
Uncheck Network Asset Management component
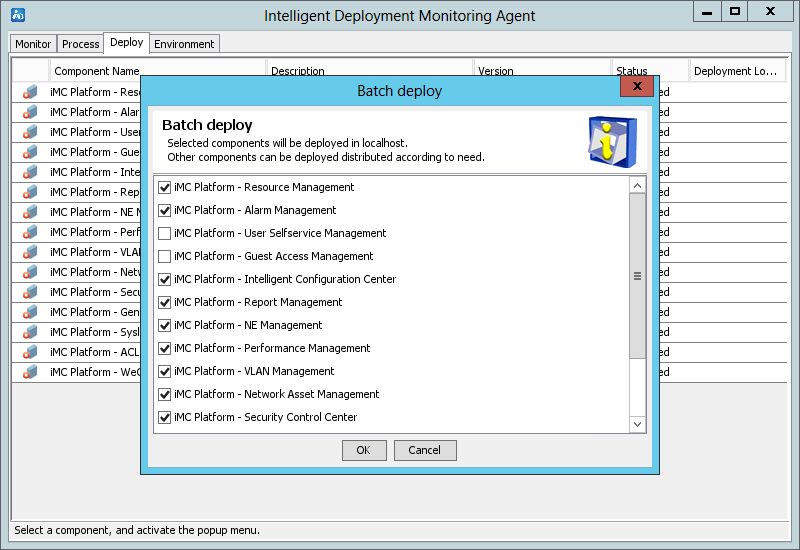click(x=164, y=394)
